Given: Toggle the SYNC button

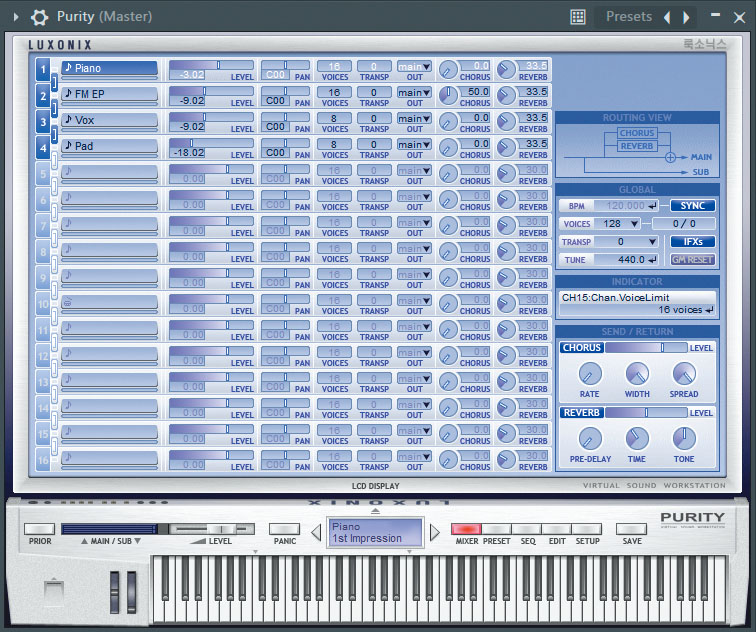Looking at the screenshot, I should pyautogui.click(x=692, y=206).
